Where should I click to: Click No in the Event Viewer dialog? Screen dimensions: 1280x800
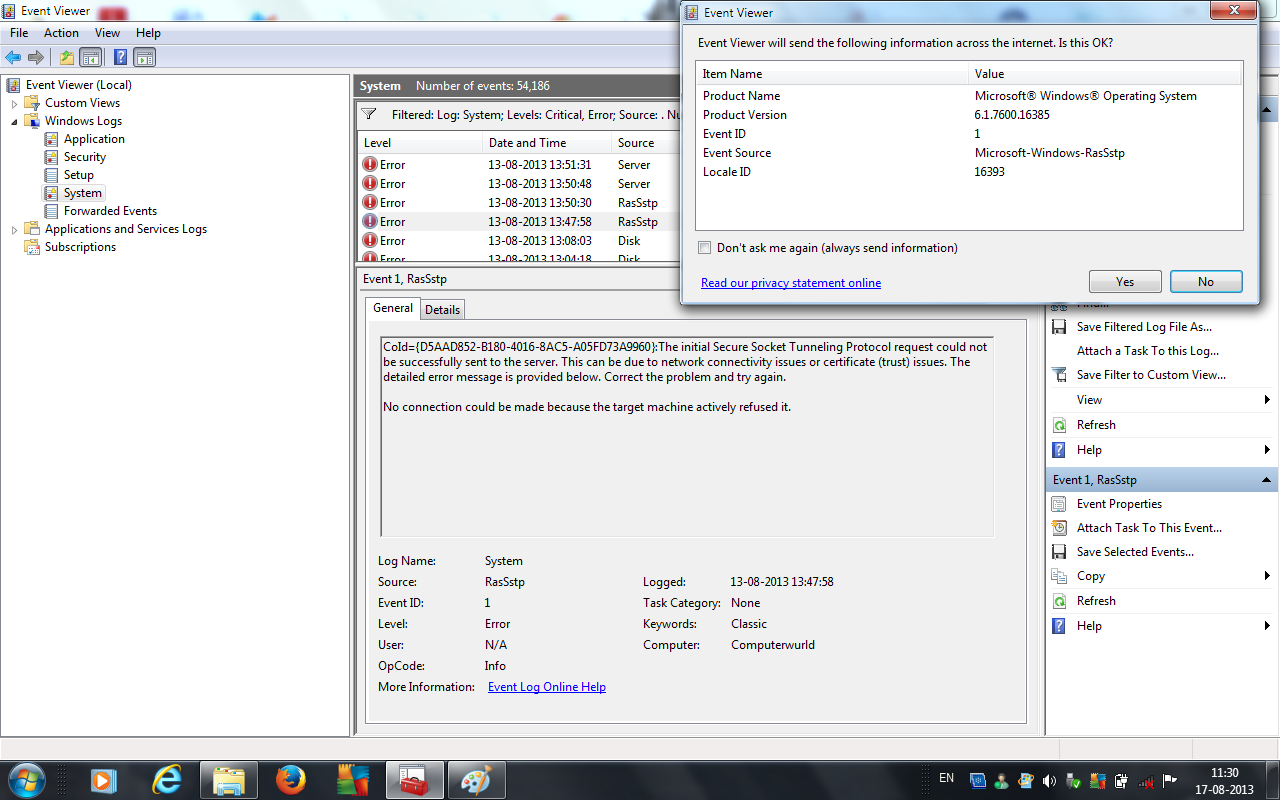tap(1206, 282)
